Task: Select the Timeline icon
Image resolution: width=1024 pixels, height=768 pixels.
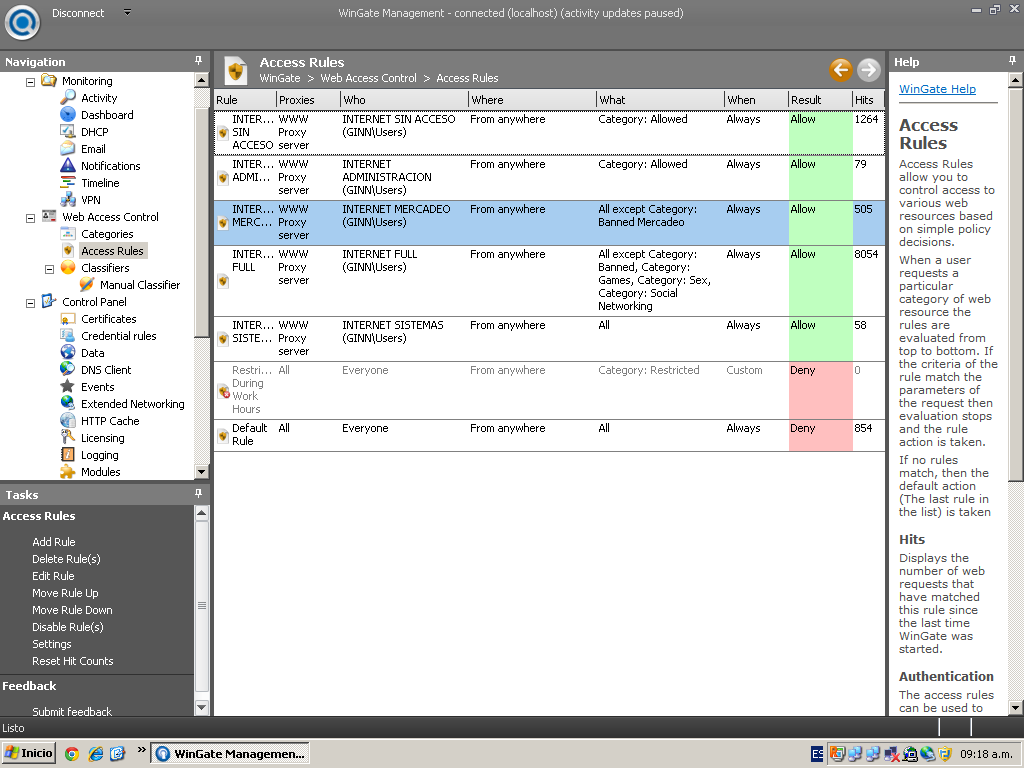Action: [x=68, y=182]
